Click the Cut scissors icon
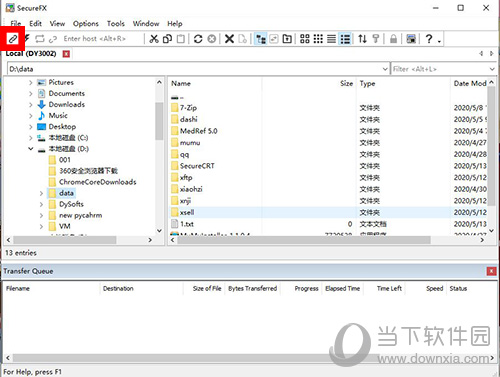The height and width of the screenshot is (377, 500). [x=154, y=39]
